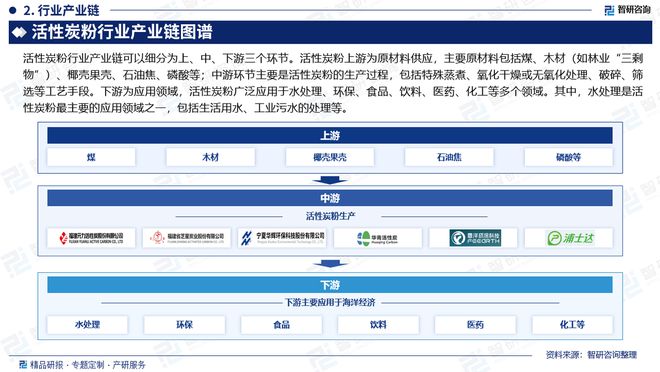
Task: Click the 福建元力活性炭 company logo
Action: (x=91, y=238)
